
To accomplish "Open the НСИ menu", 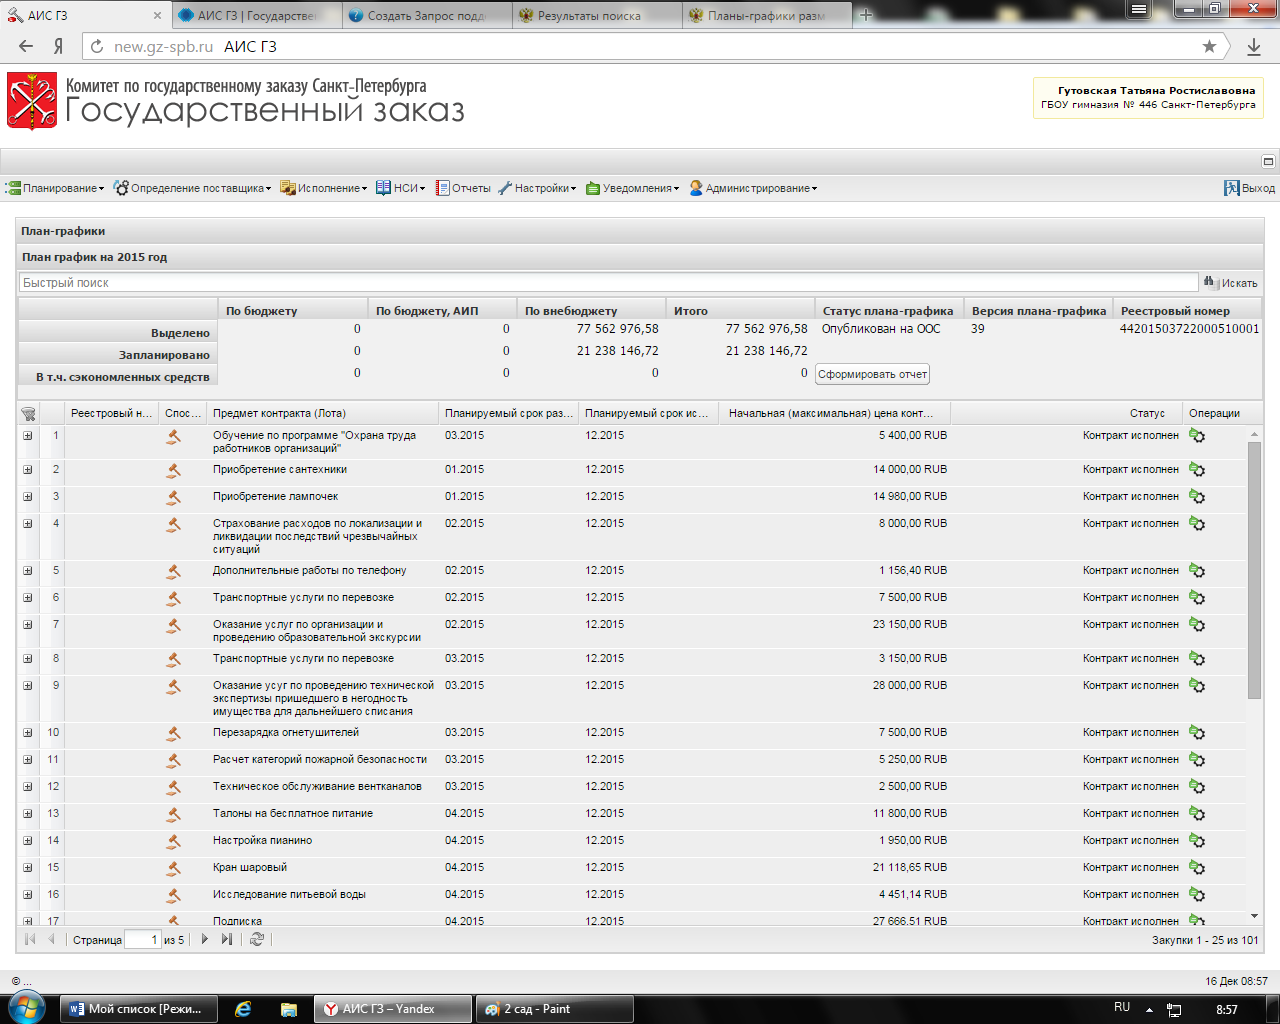I will pyautogui.click(x=401, y=188).
